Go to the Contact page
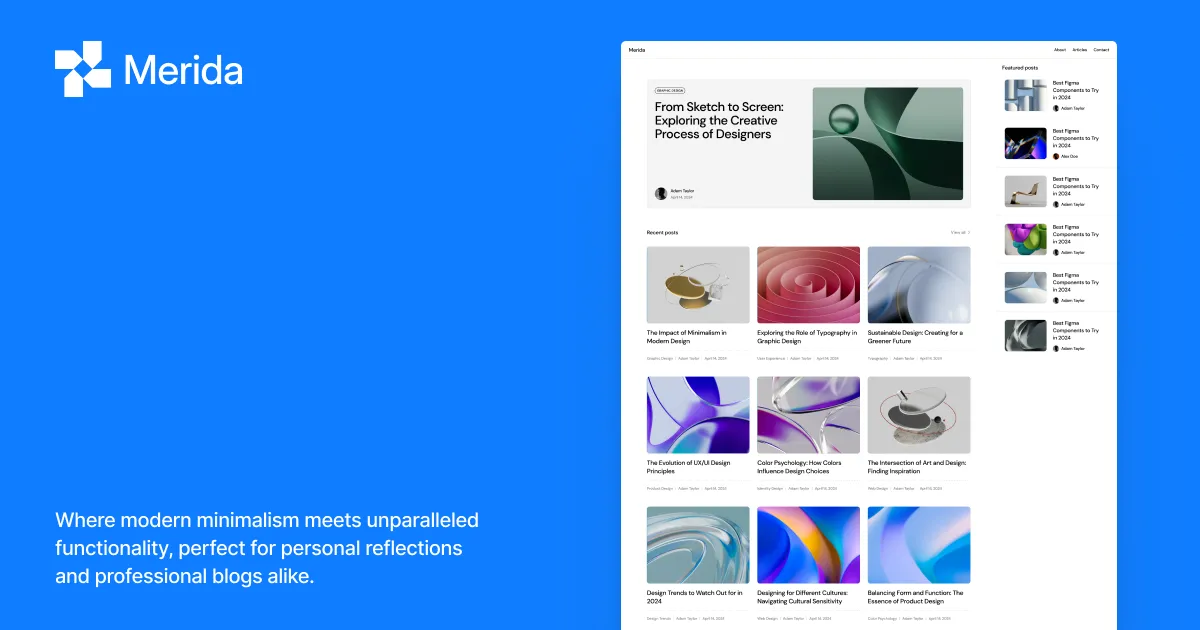The height and width of the screenshot is (630, 1200). (x=1101, y=50)
